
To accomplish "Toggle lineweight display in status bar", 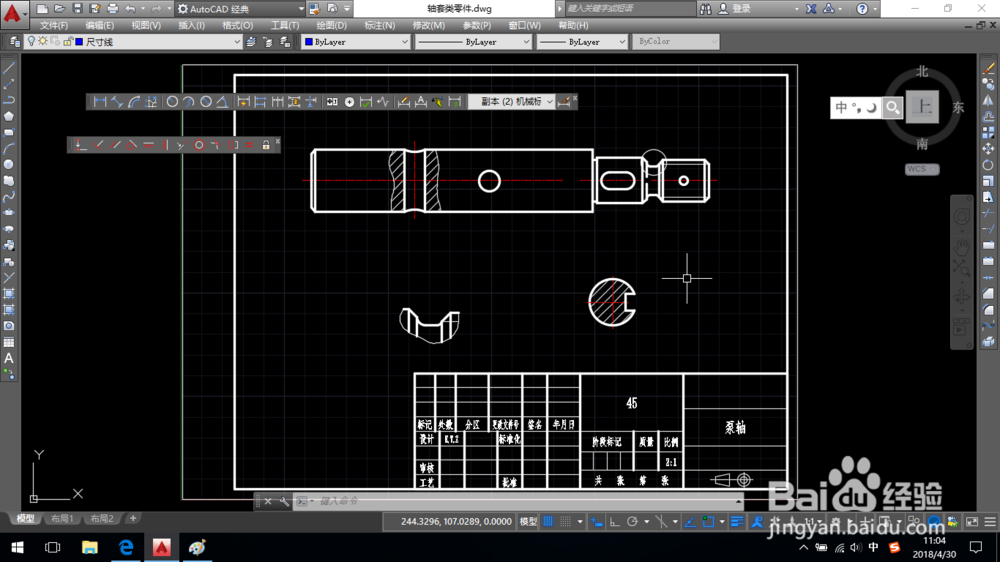I will pos(737,522).
